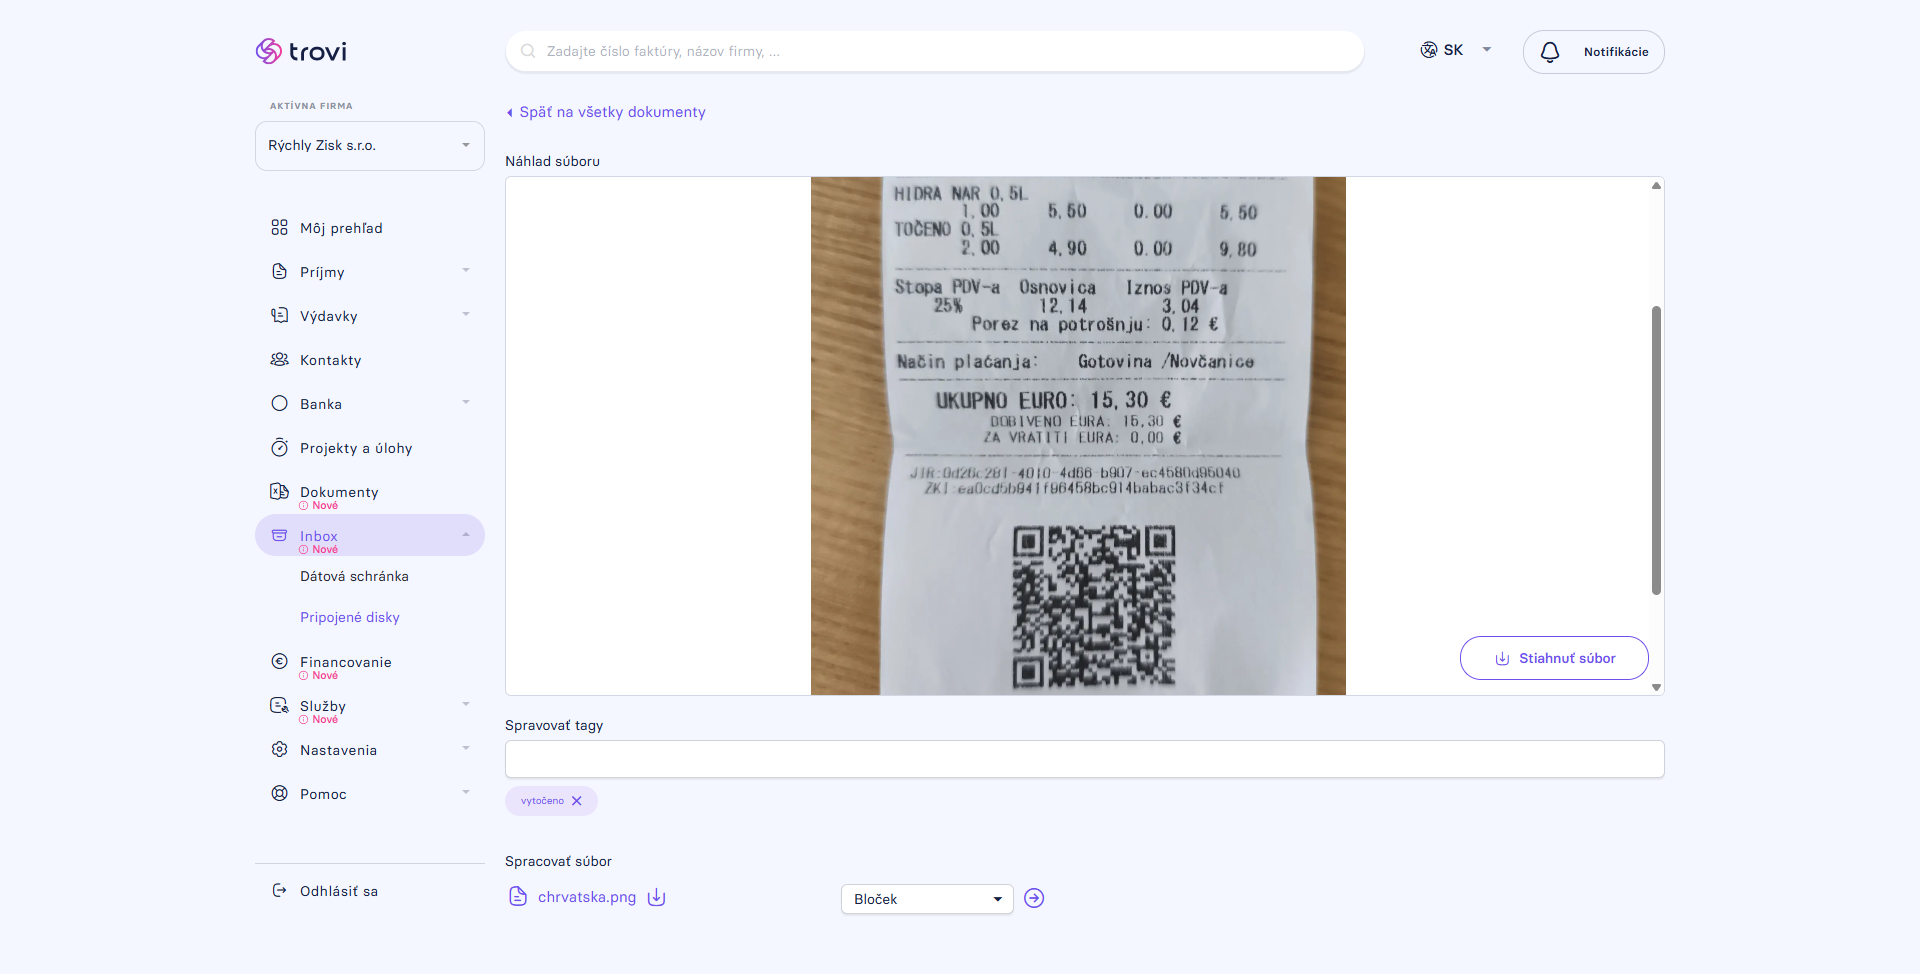Viewport: 1920px width, 974px height.
Task: Click Notifikácie button
Action: click(1594, 52)
